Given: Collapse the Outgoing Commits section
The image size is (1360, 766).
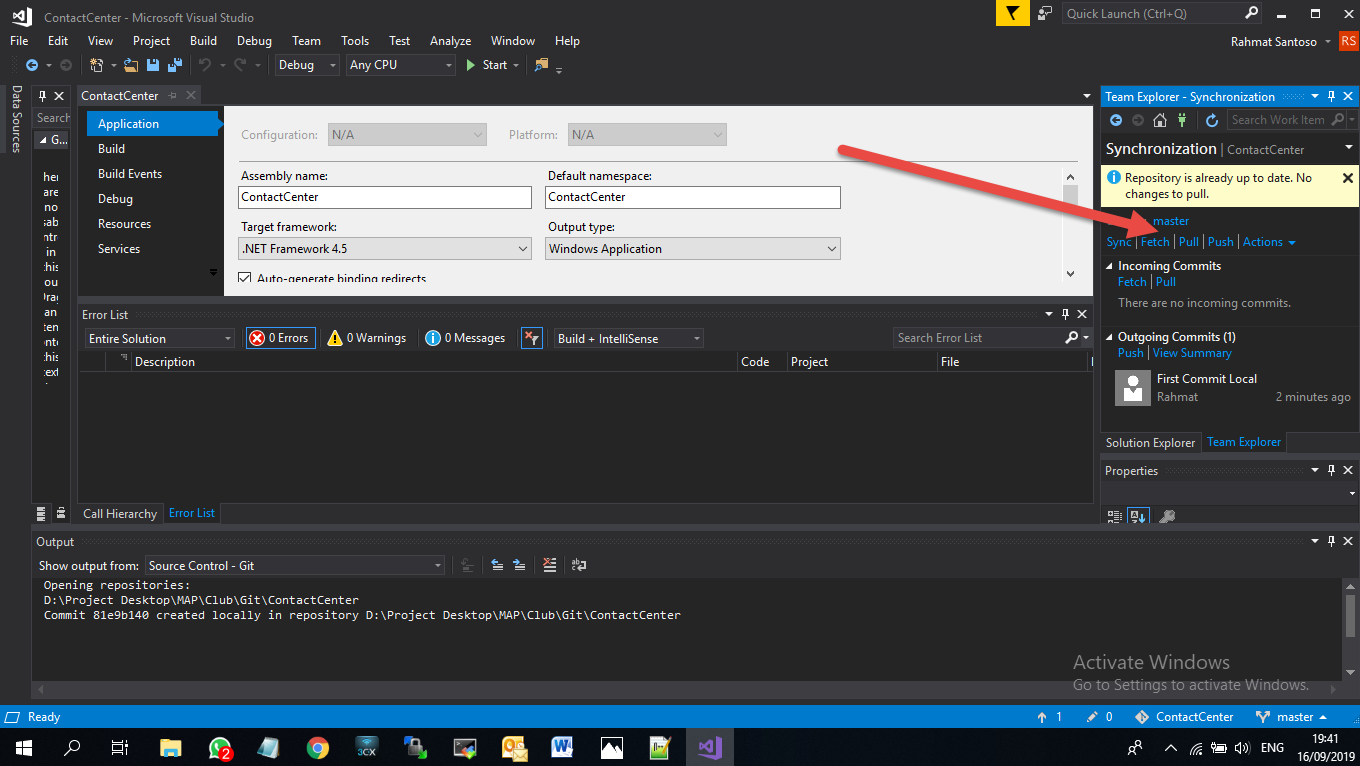Looking at the screenshot, I should point(1109,337).
